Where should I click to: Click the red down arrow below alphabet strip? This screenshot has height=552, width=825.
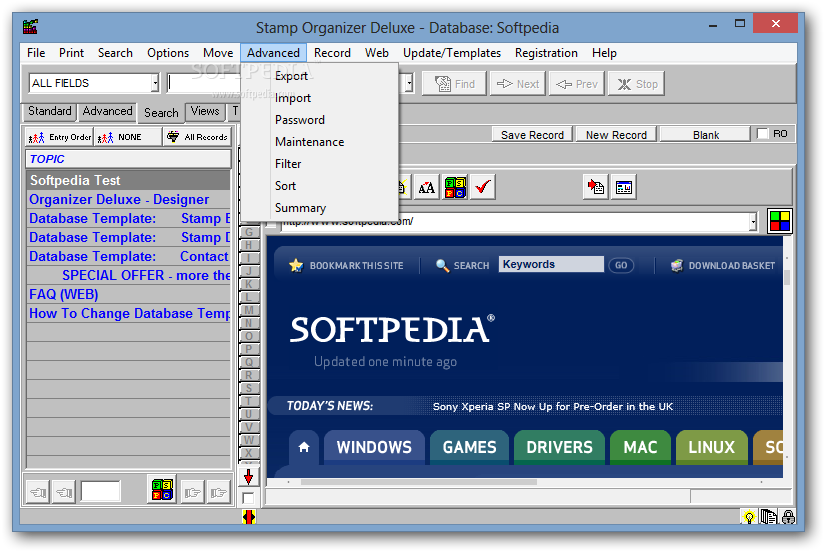248,477
